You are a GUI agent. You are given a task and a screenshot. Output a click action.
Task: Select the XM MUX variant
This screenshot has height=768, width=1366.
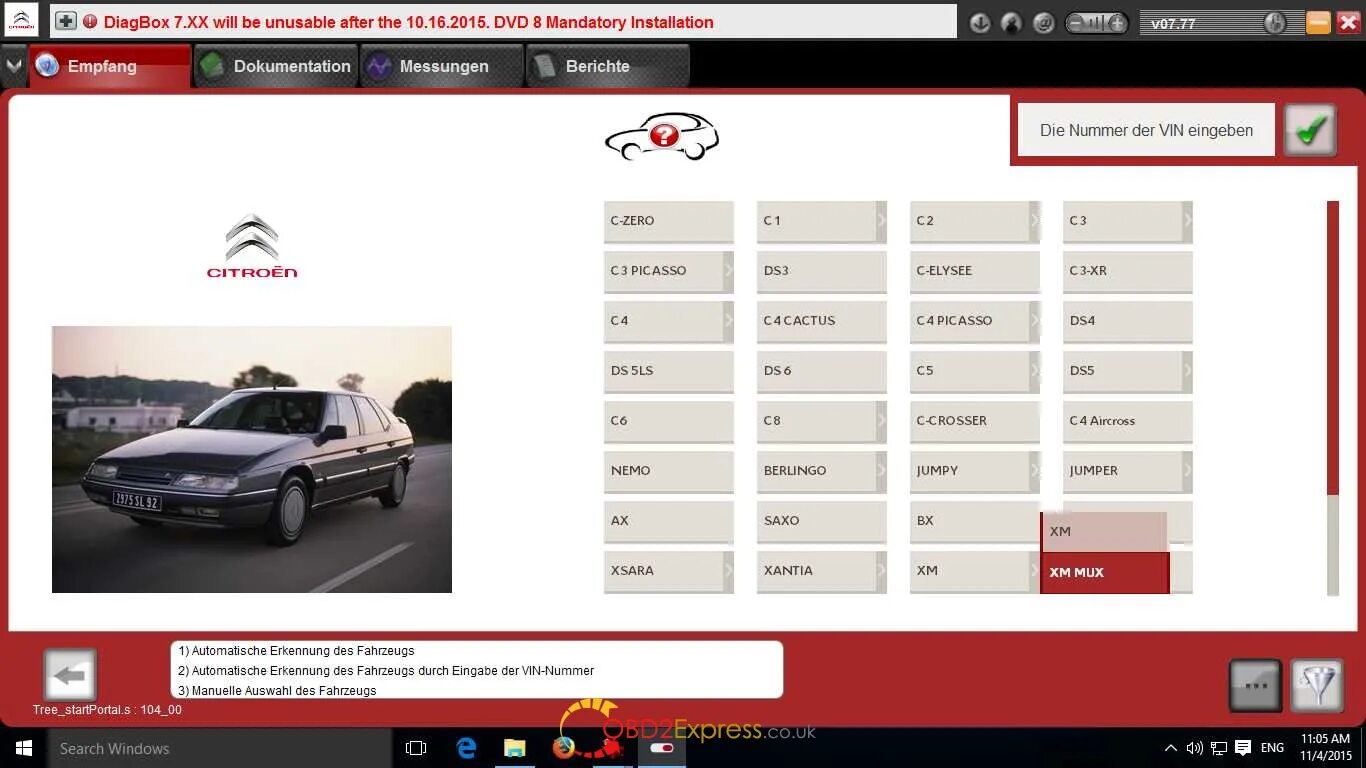[1104, 572]
